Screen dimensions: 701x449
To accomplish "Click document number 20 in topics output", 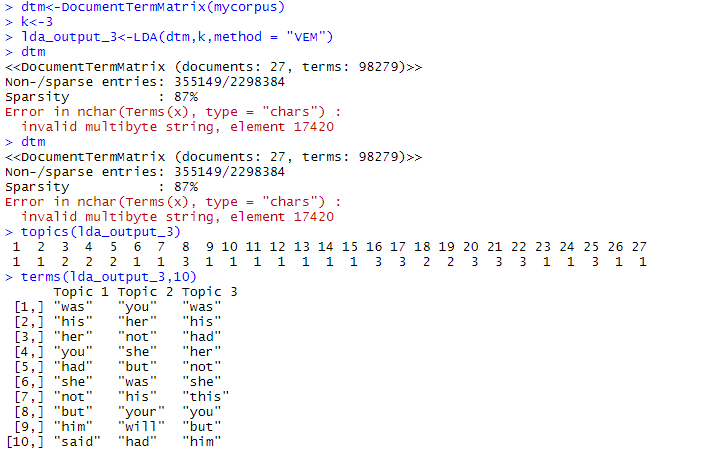I will click(470, 247).
